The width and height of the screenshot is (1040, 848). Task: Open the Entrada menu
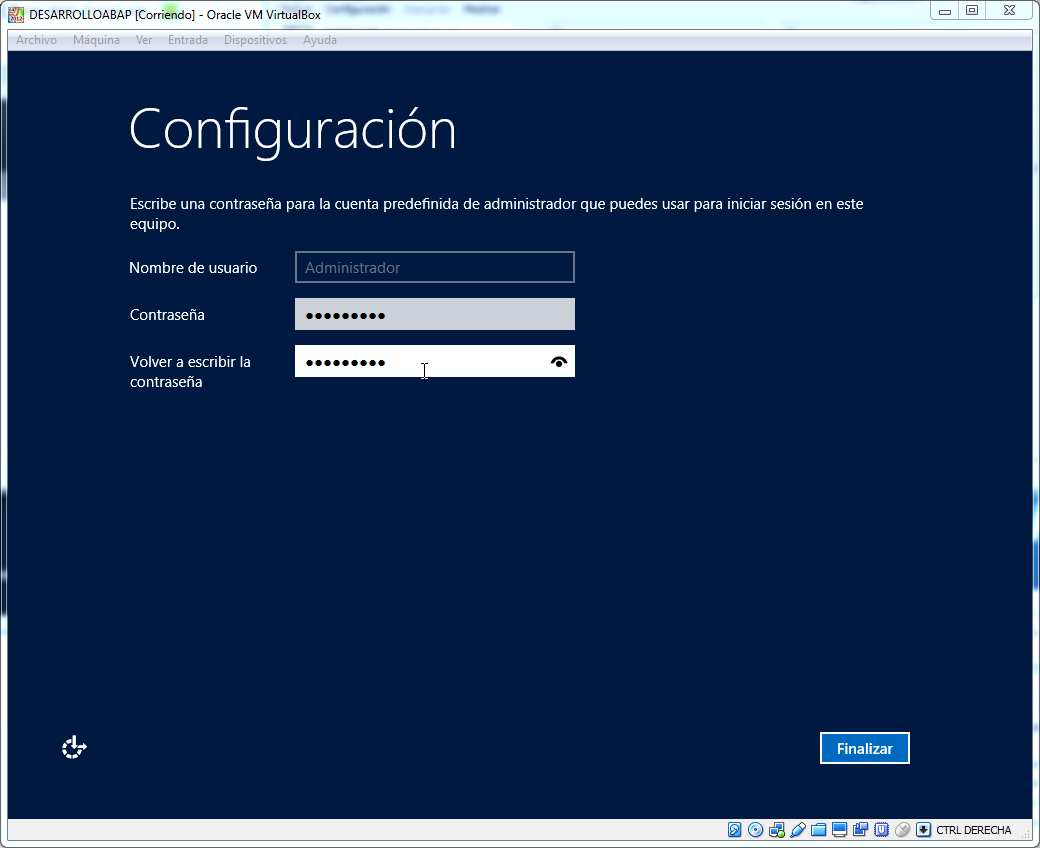coord(188,40)
